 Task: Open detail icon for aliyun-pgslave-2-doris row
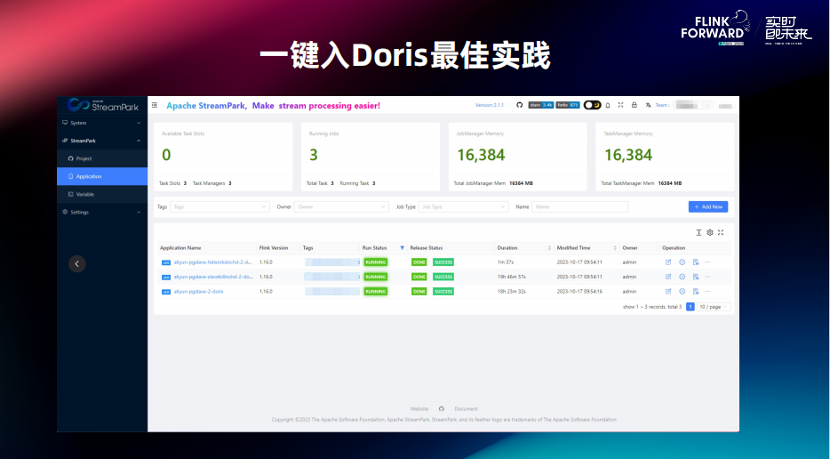(x=696, y=292)
